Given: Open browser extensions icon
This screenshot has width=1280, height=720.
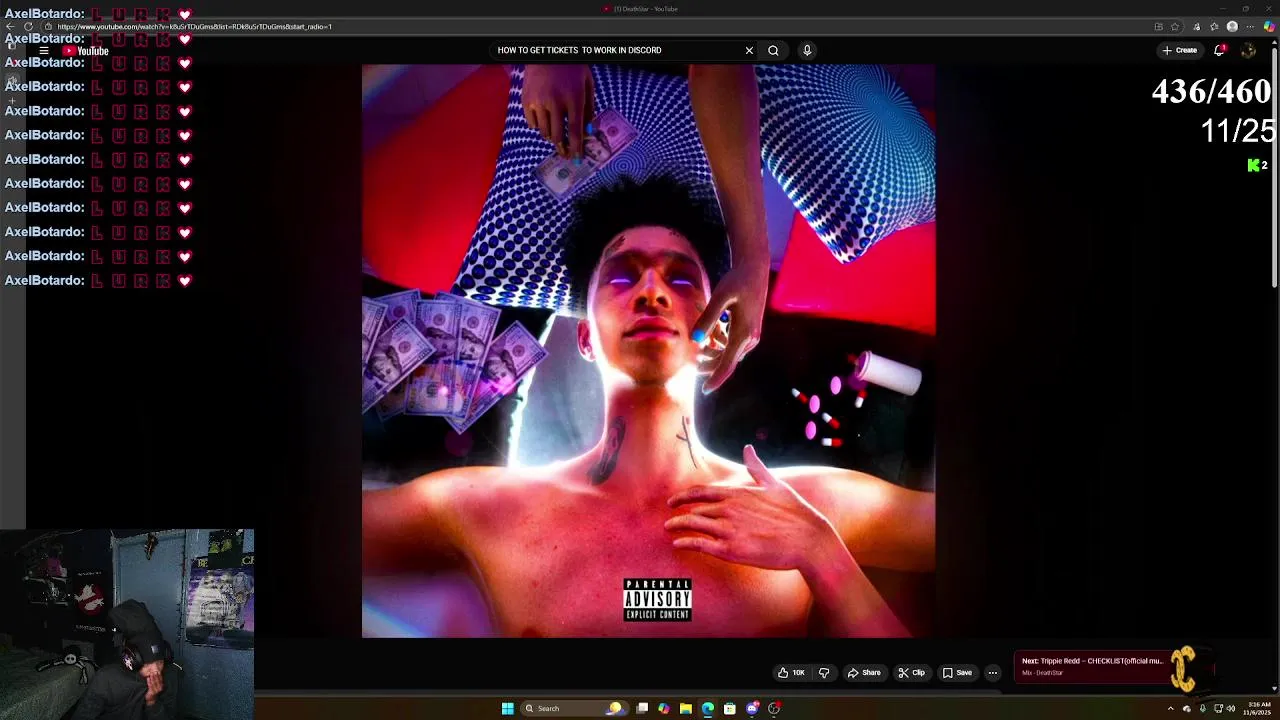Looking at the screenshot, I should tap(1197, 26).
